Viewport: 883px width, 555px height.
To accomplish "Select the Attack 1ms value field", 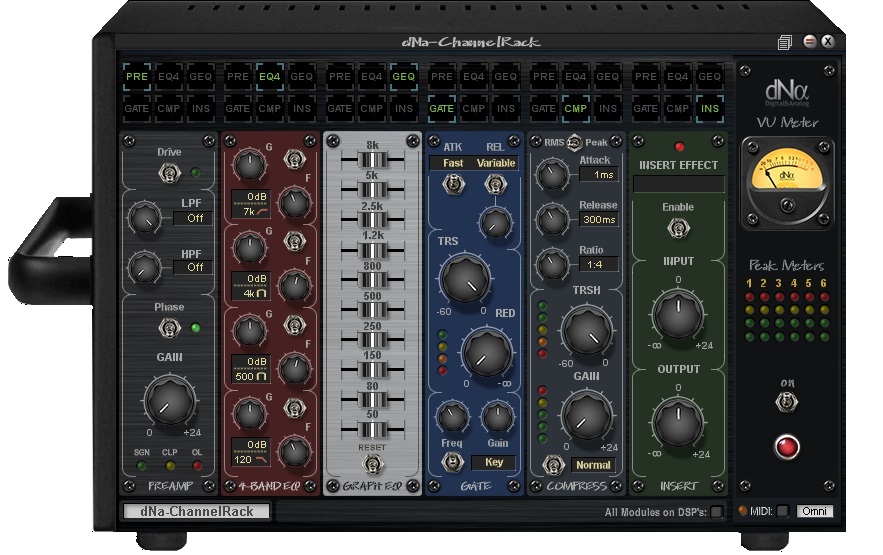I will pos(599,174).
